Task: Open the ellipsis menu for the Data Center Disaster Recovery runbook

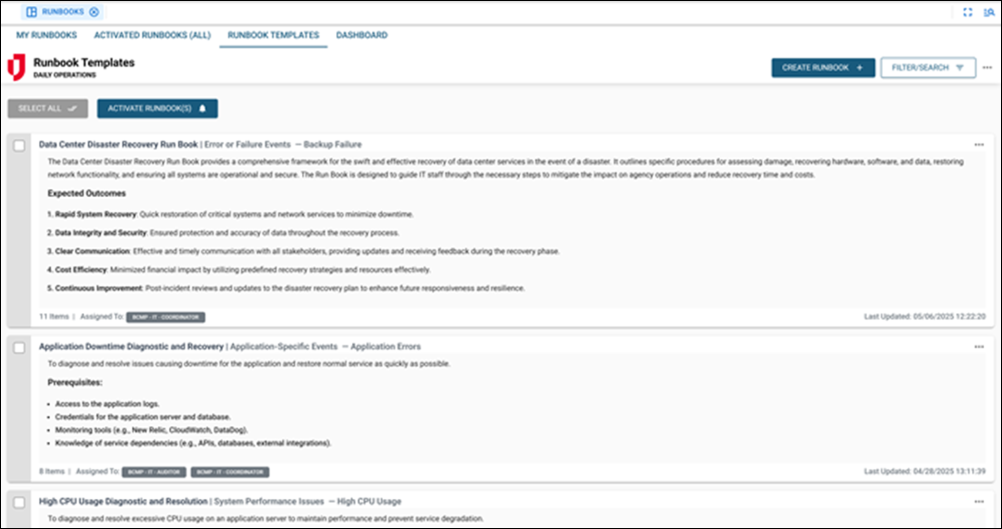Action: pos(979,144)
